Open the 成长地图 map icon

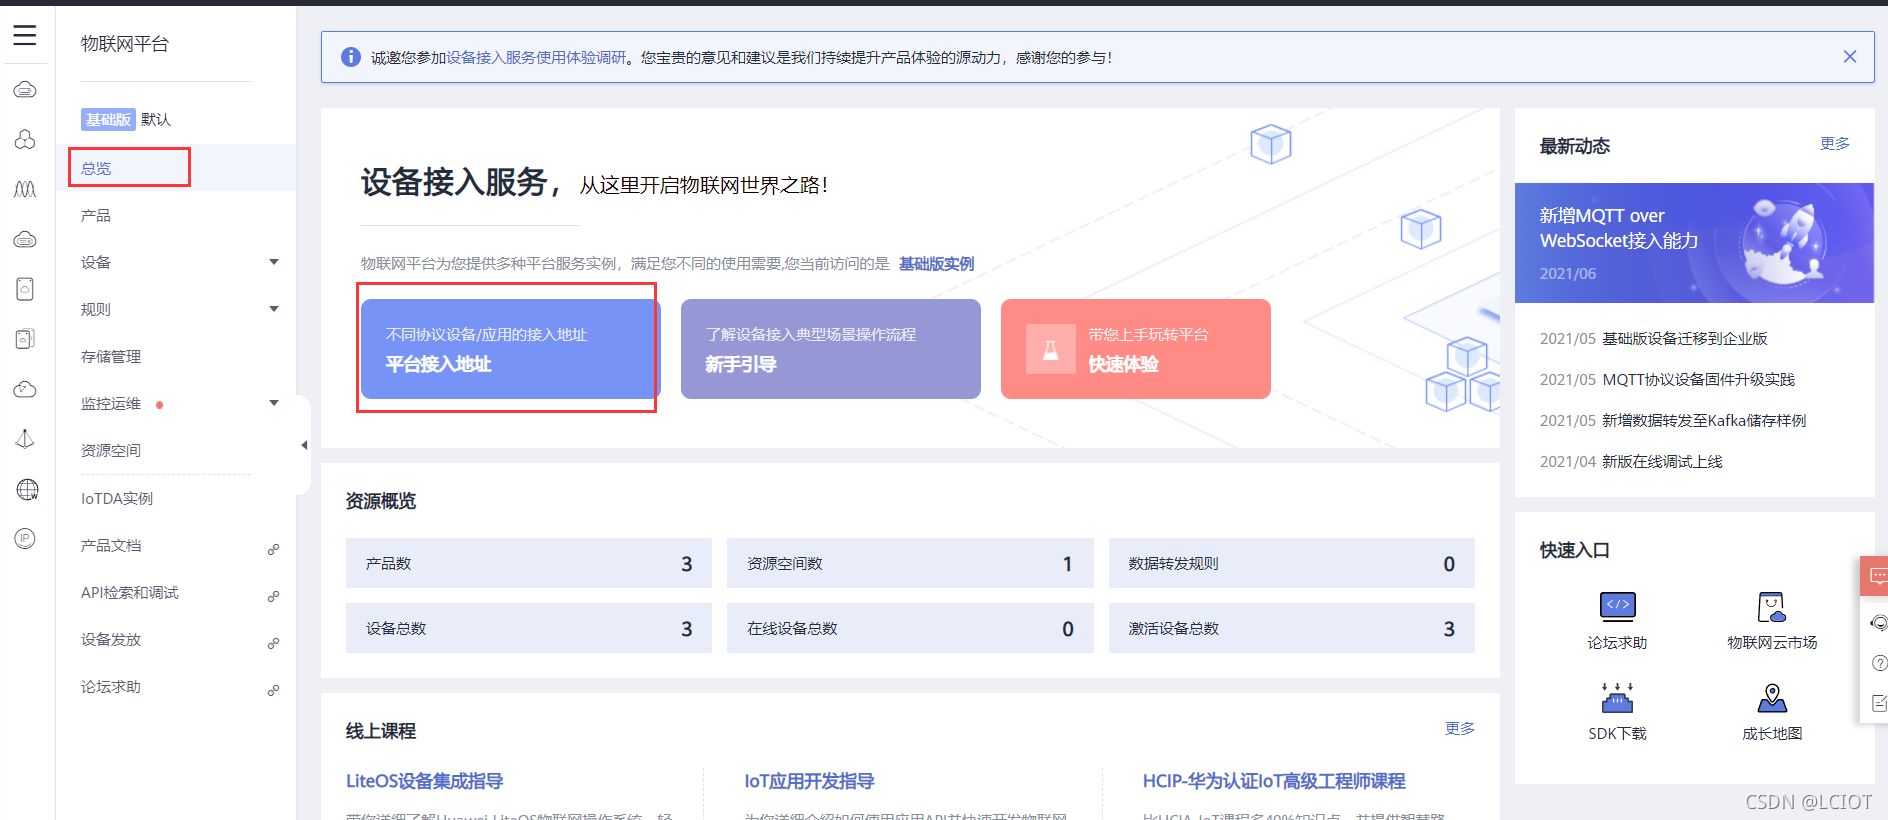(x=1772, y=697)
